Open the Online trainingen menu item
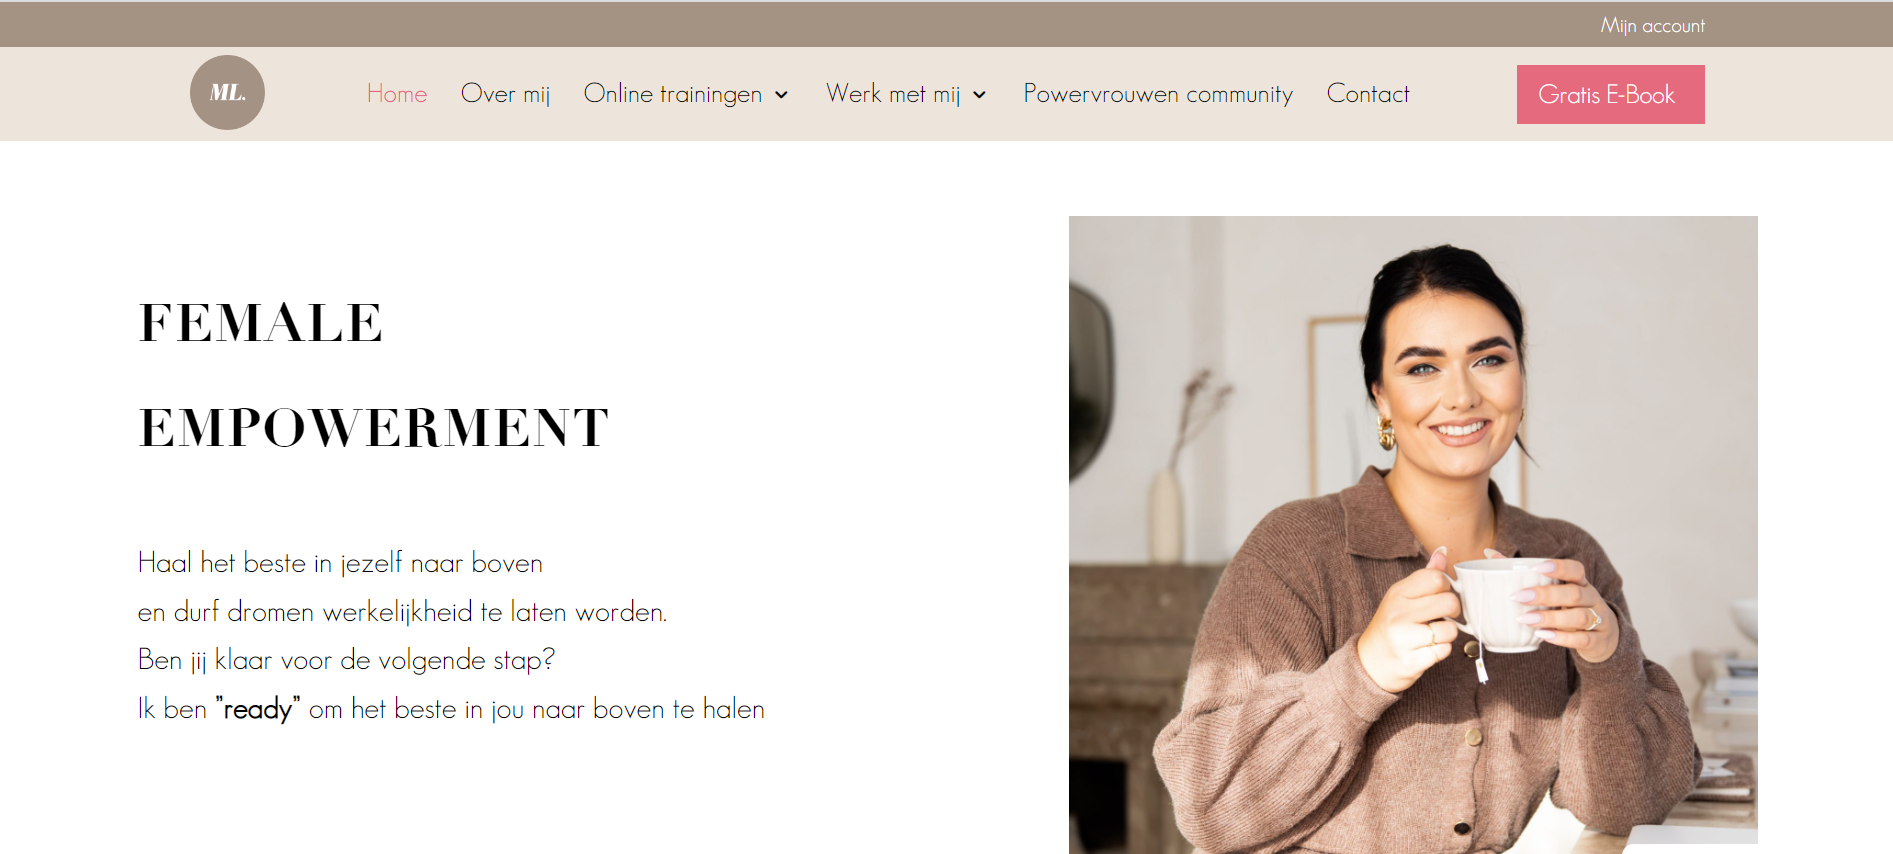Image resolution: width=1893 pixels, height=854 pixels. pos(672,94)
